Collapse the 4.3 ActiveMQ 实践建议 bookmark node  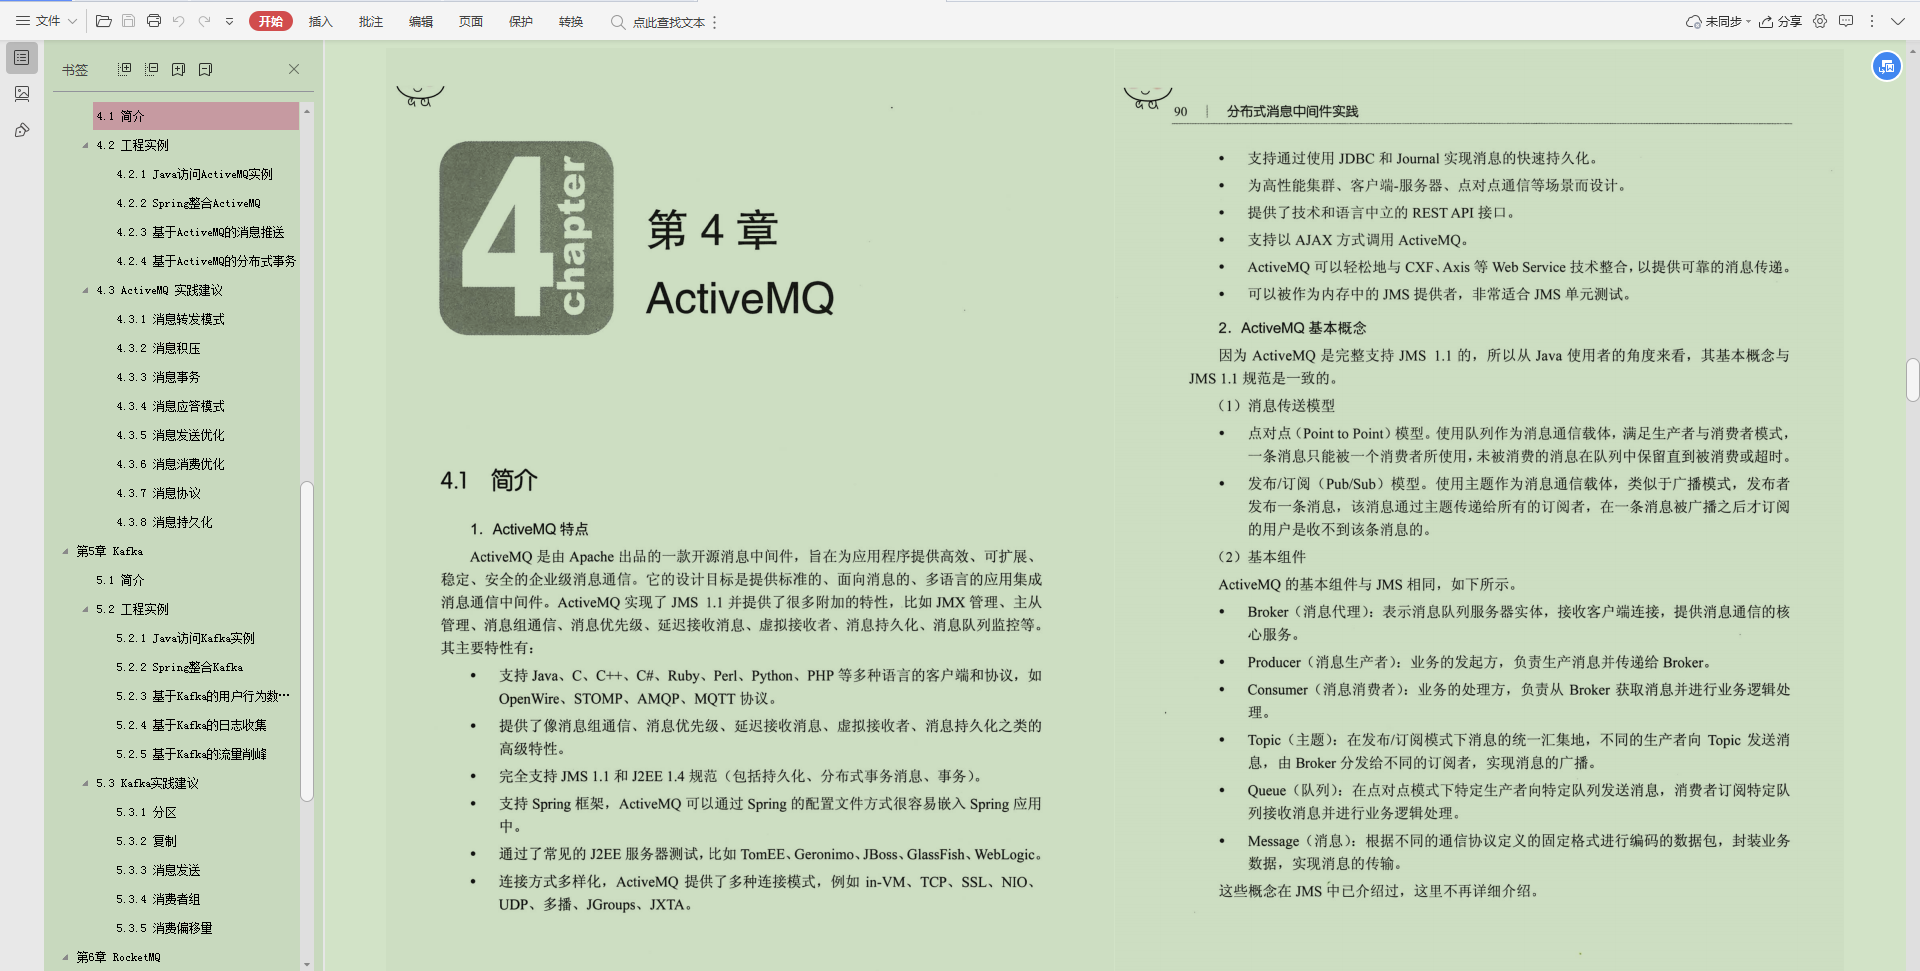(x=86, y=290)
